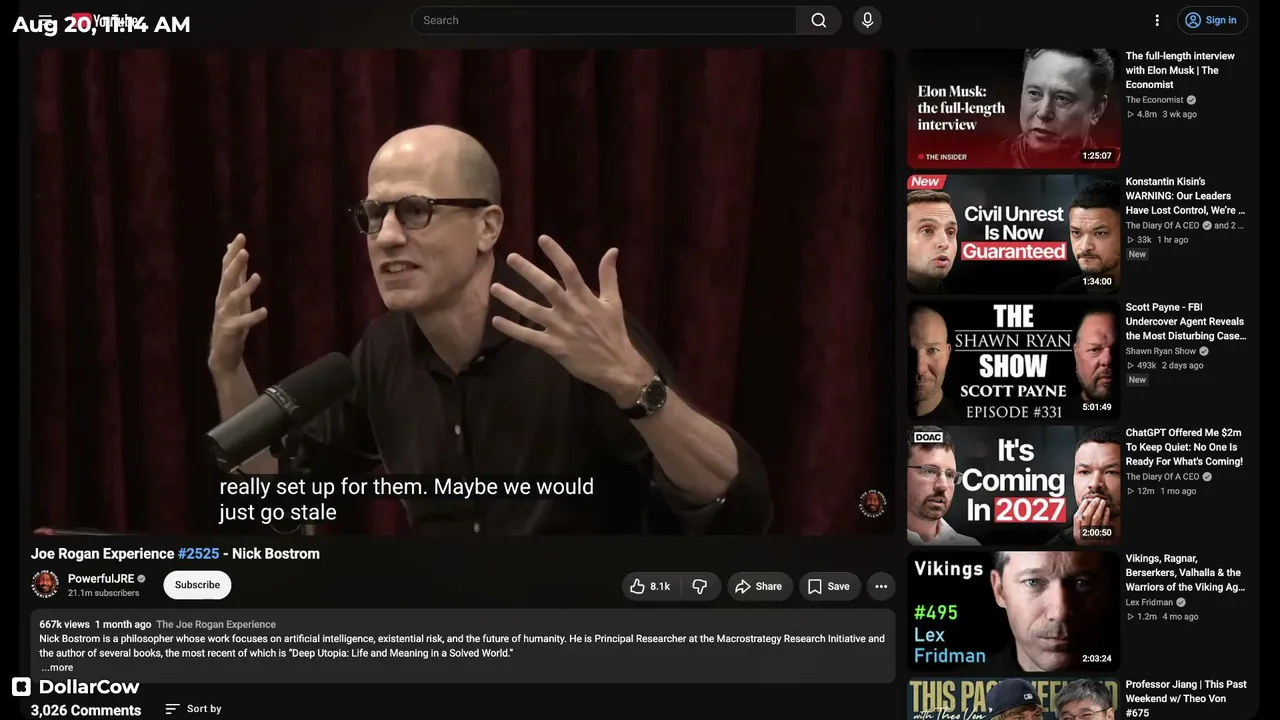Click the magnifier search button
The height and width of the screenshot is (720, 1280).
tap(819, 20)
